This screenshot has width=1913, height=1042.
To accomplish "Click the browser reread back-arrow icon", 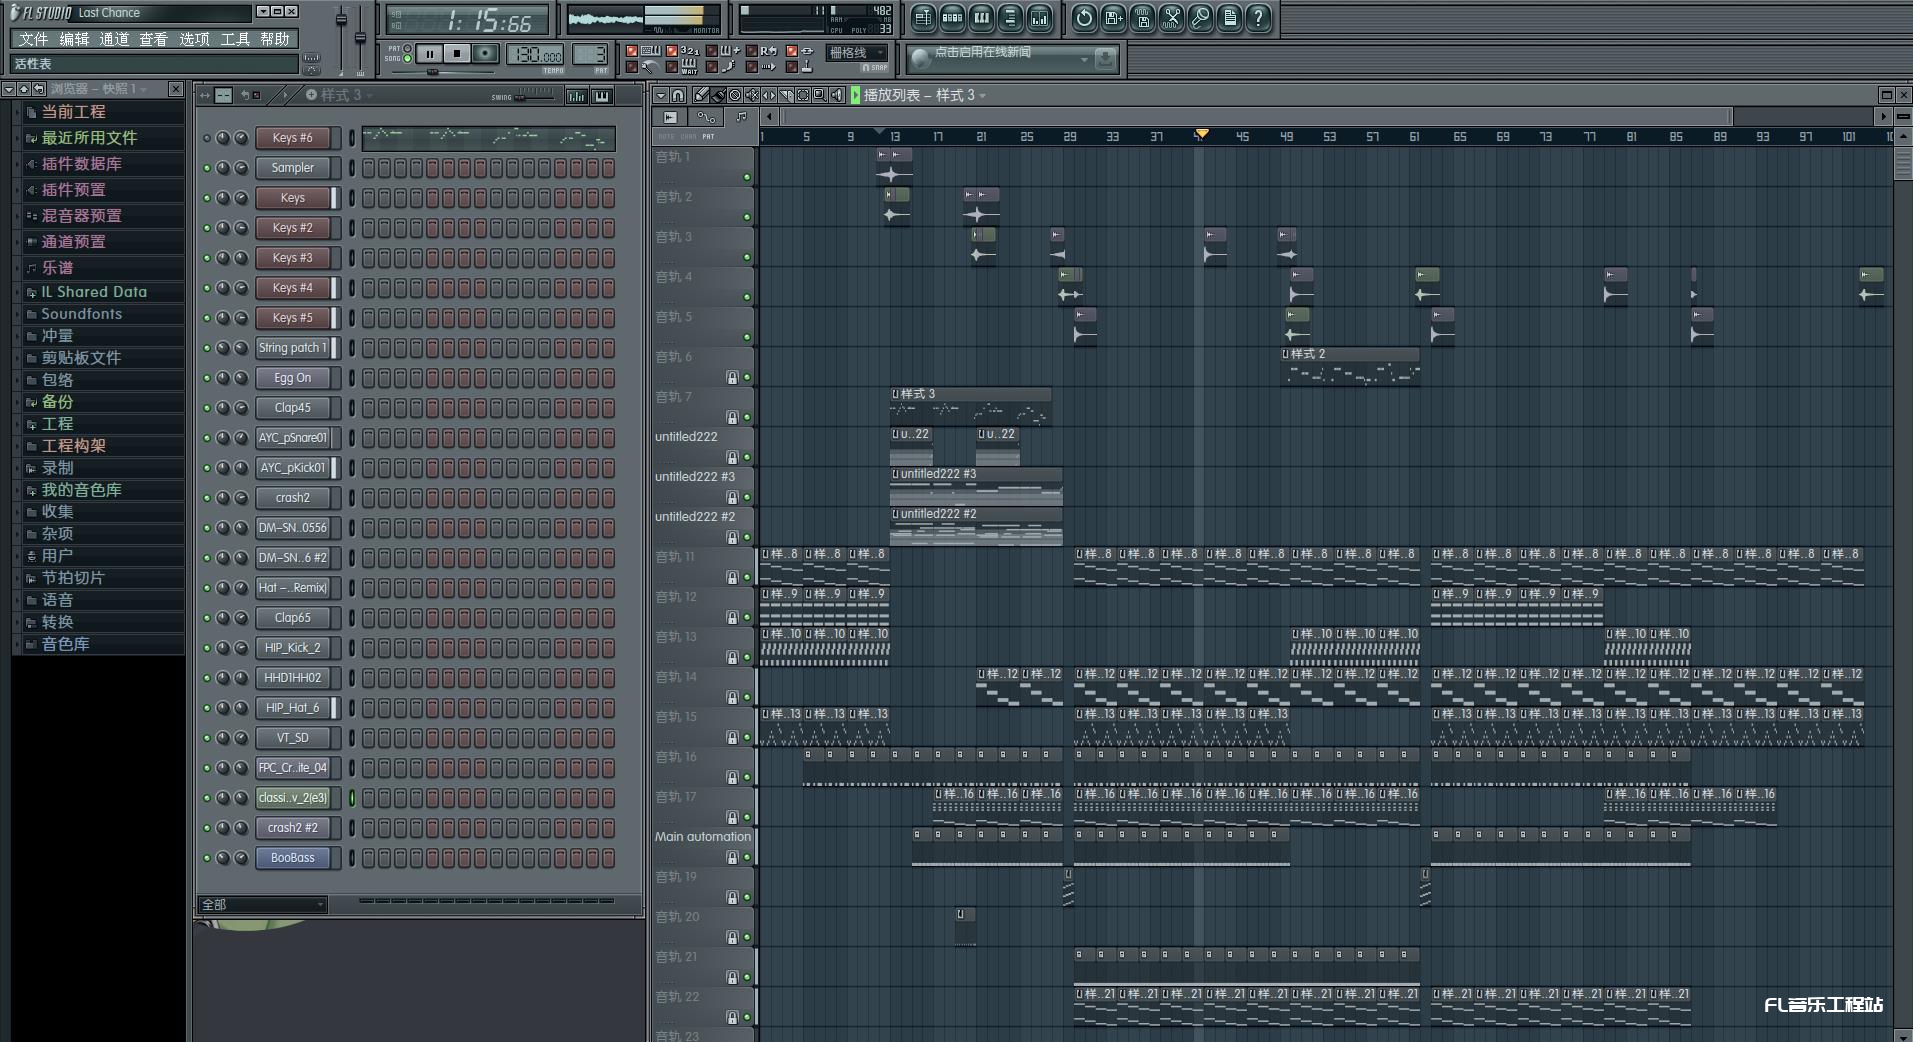I will point(37,89).
